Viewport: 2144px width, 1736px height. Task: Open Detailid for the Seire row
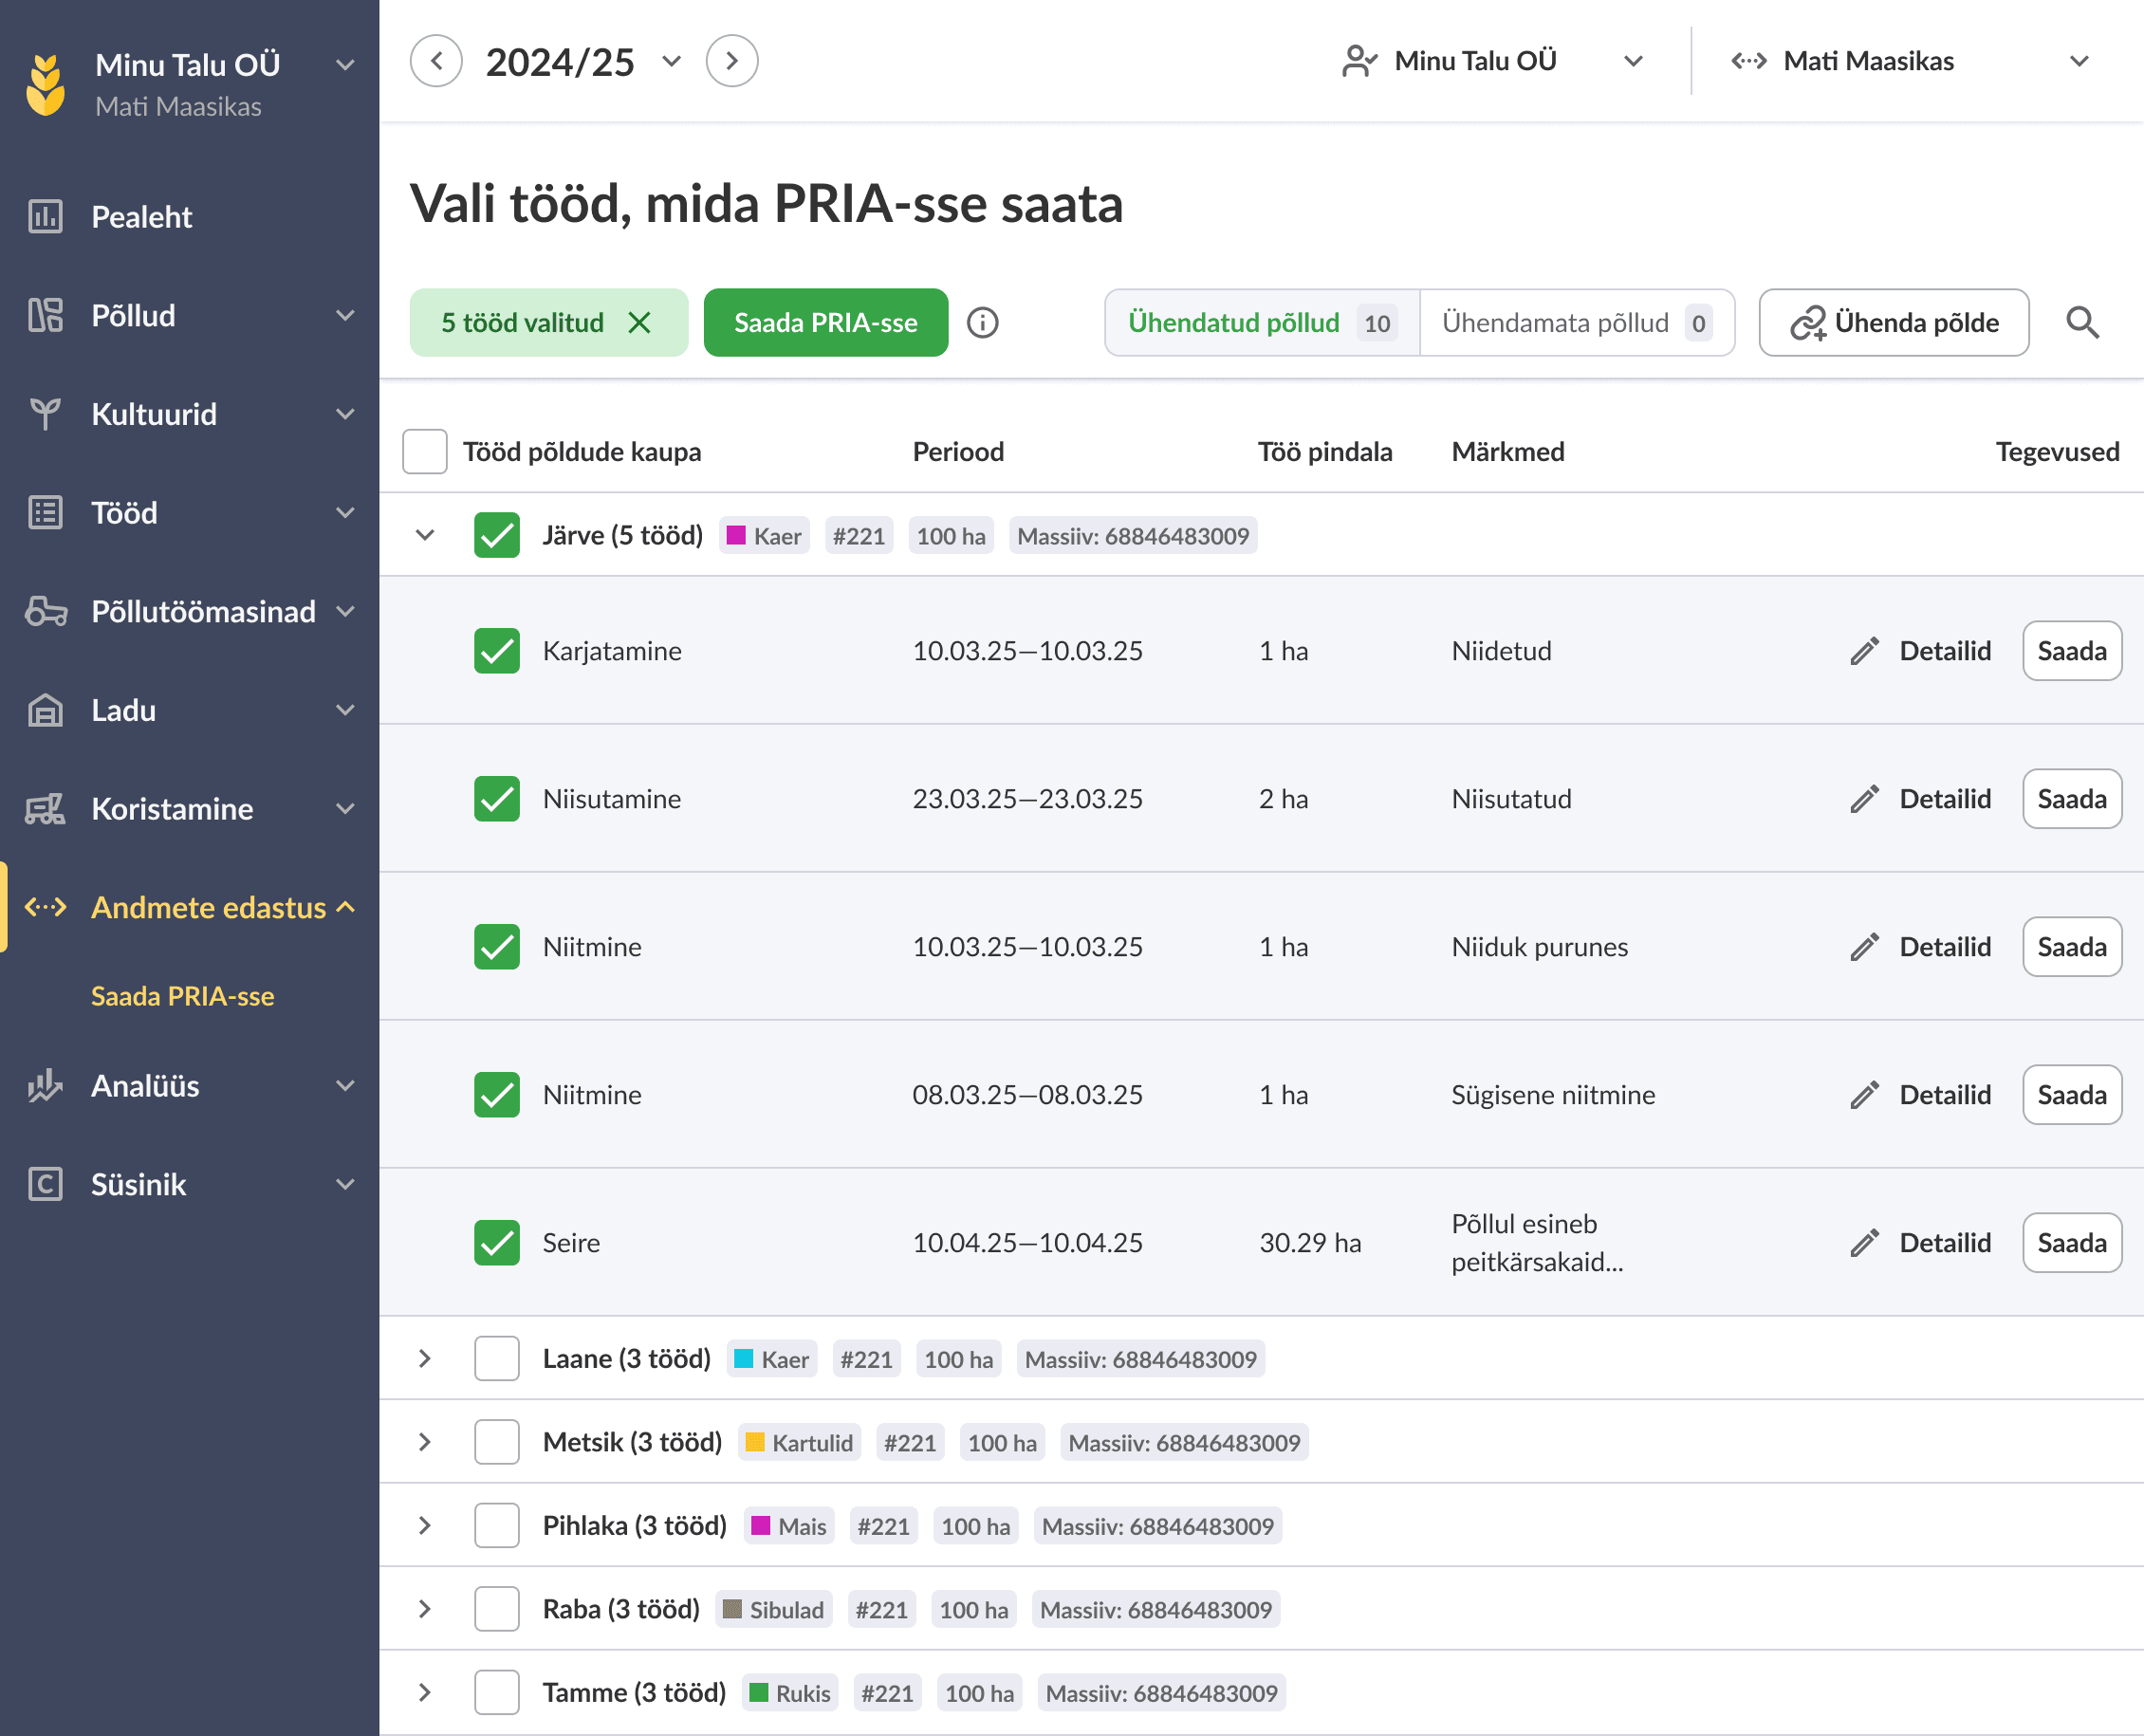tap(1945, 1243)
